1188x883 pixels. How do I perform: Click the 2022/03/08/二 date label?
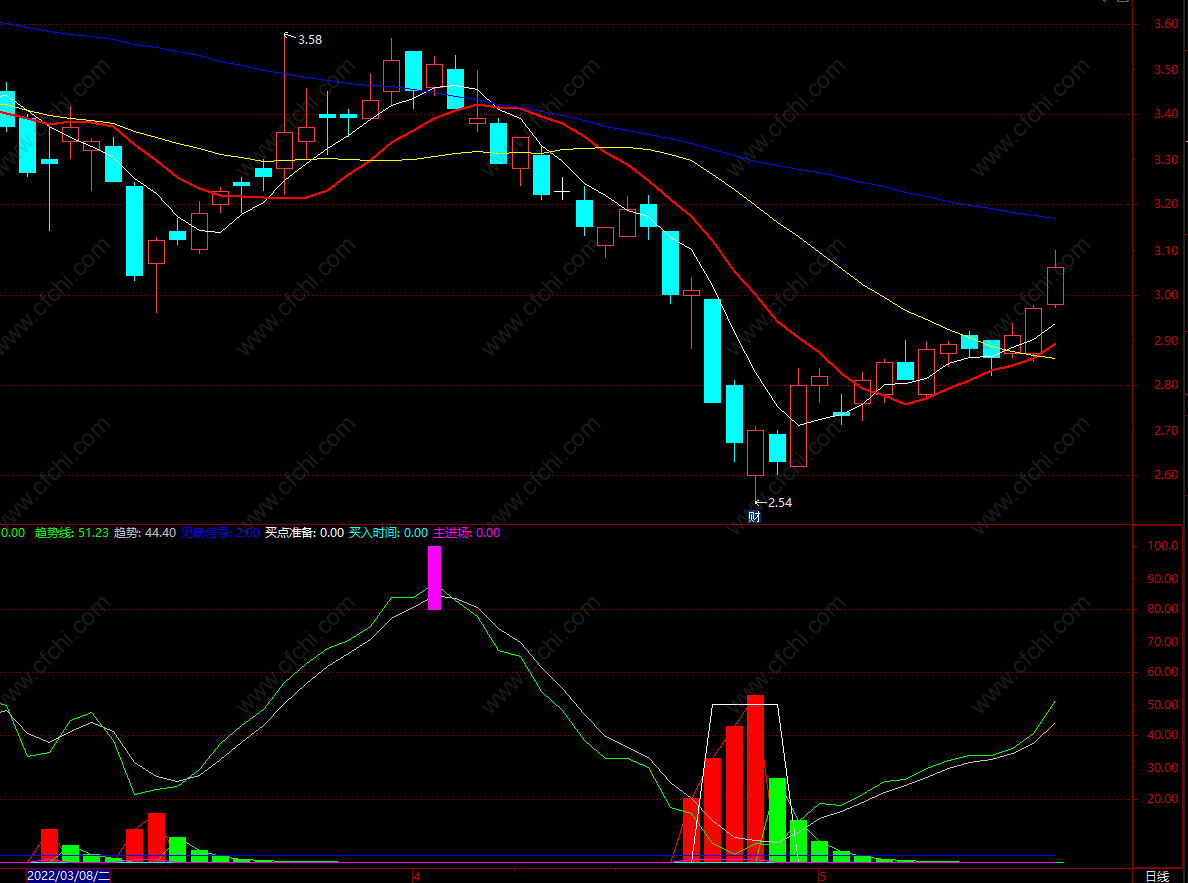68,876
